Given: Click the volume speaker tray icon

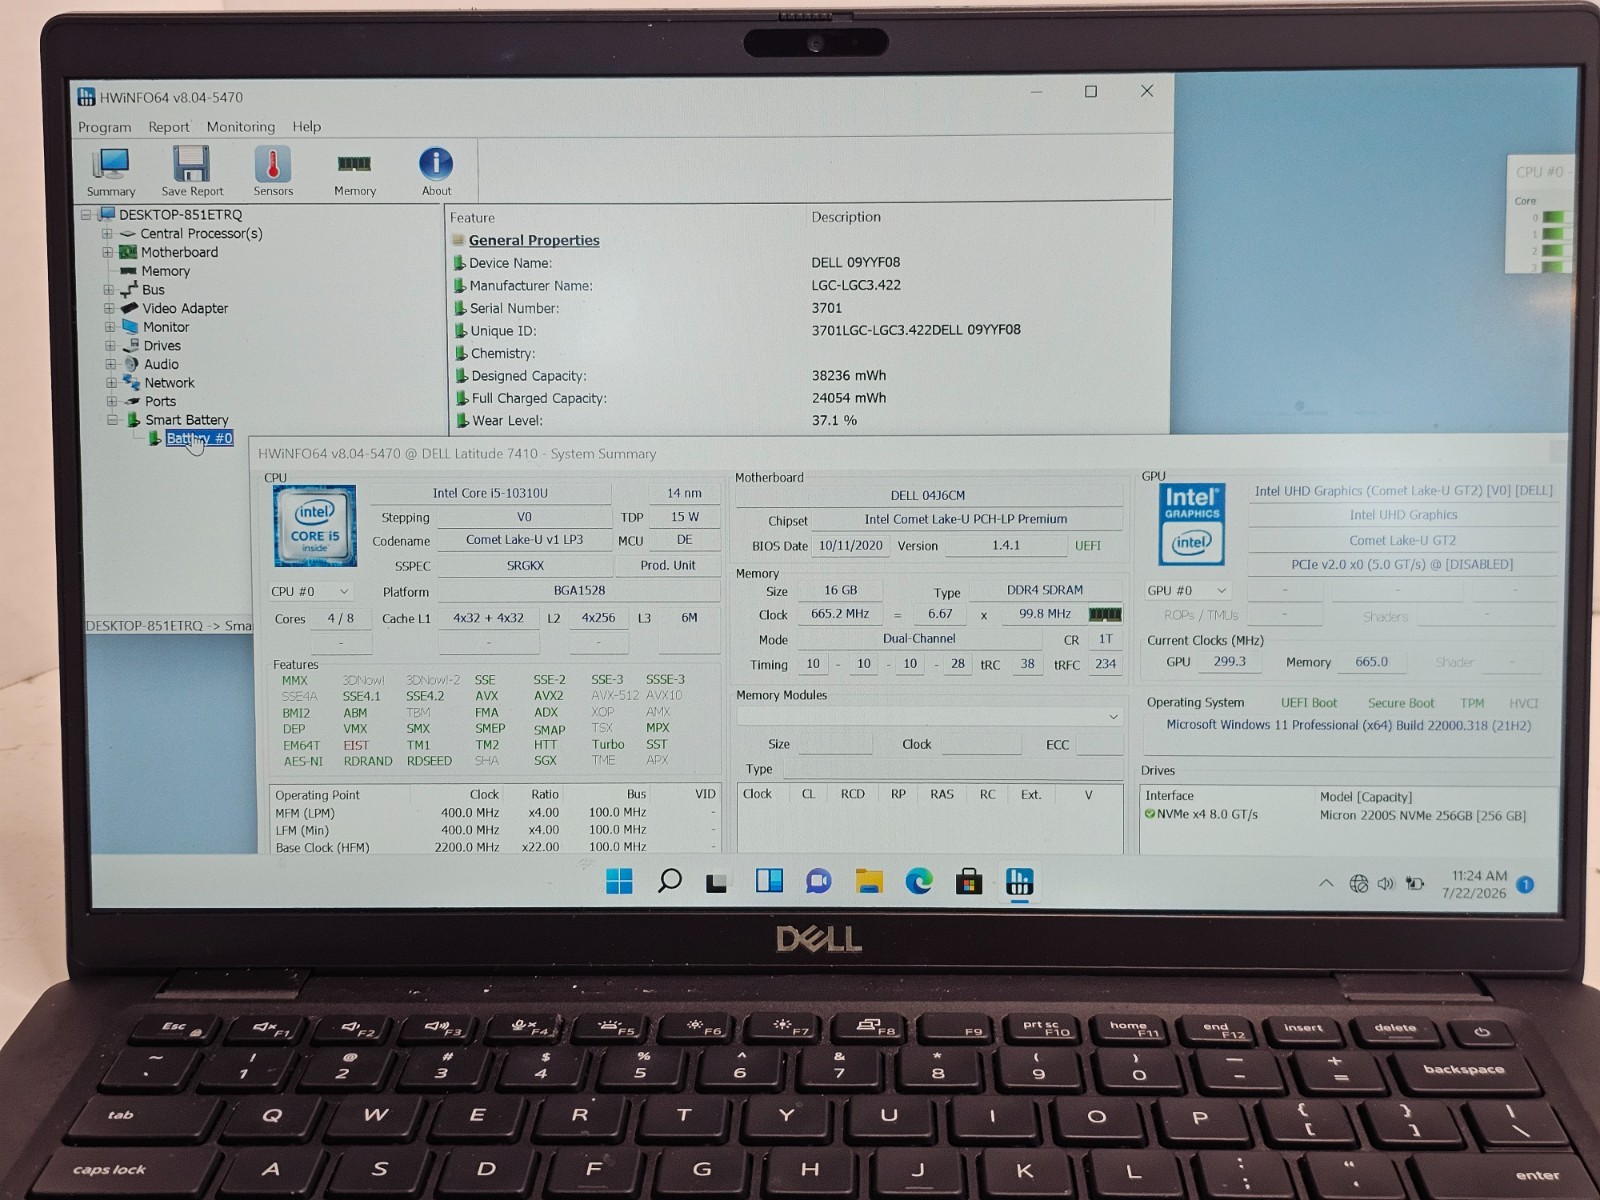Looking at the screenshot, I should 1386,884.
